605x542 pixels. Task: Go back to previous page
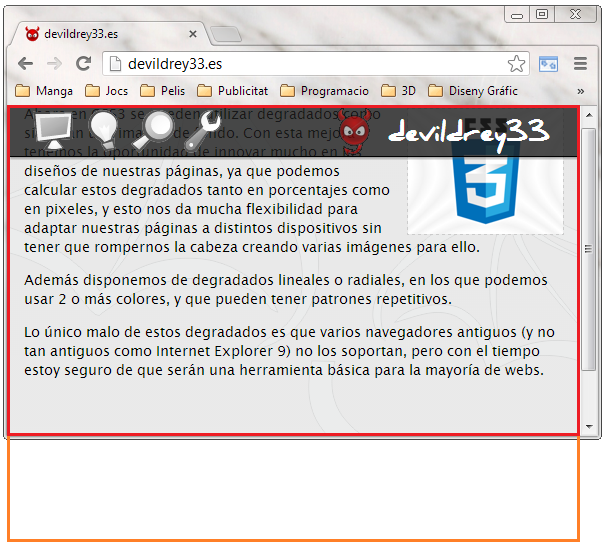click(25, 64)
